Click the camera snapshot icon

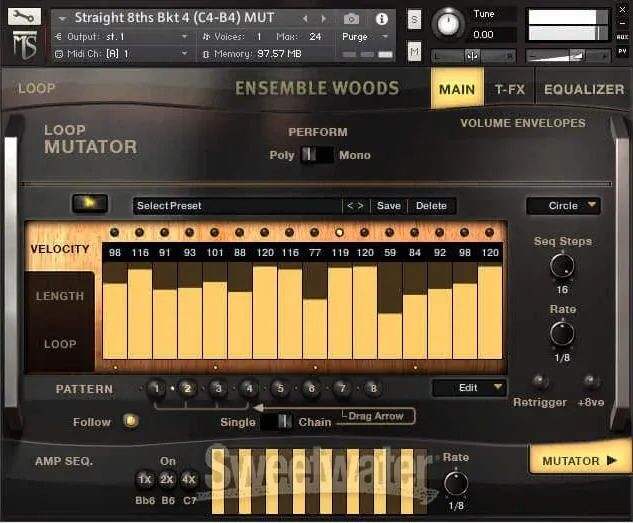click(x=351, y=19)
